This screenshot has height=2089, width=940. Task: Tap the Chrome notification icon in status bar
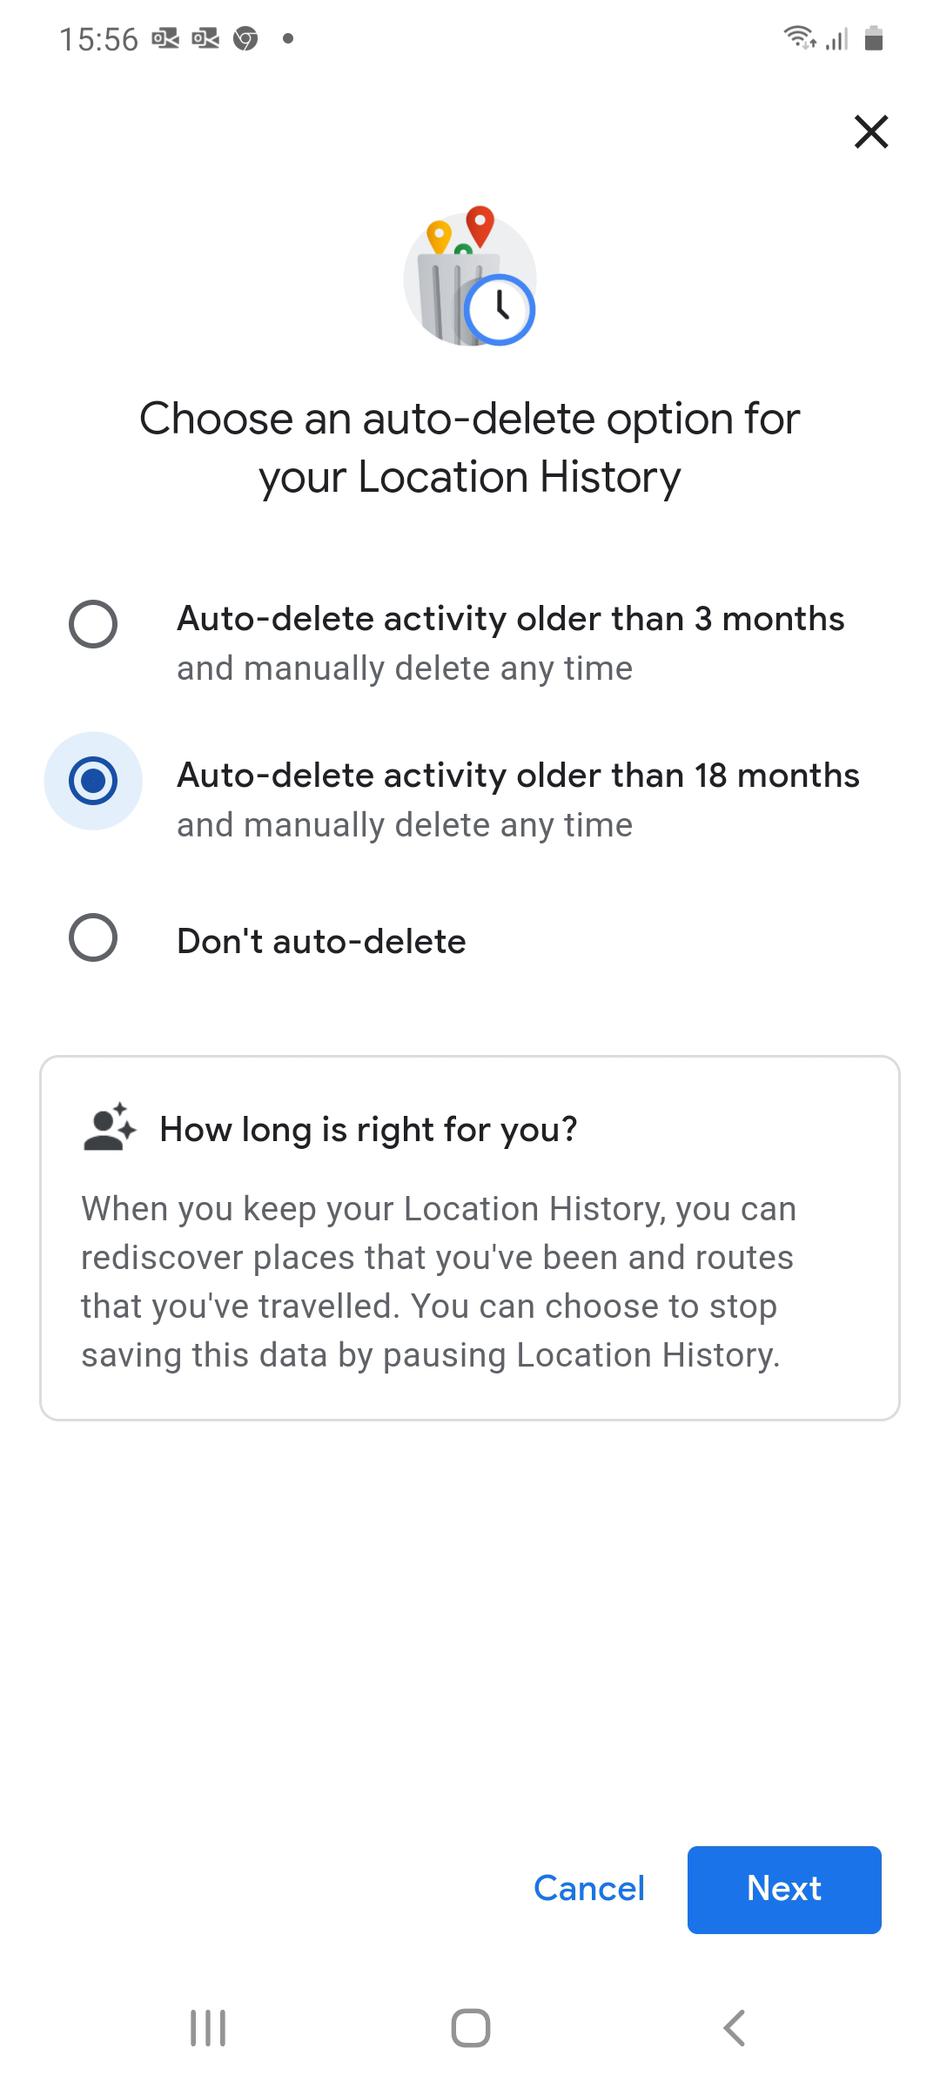click(245, 39)
